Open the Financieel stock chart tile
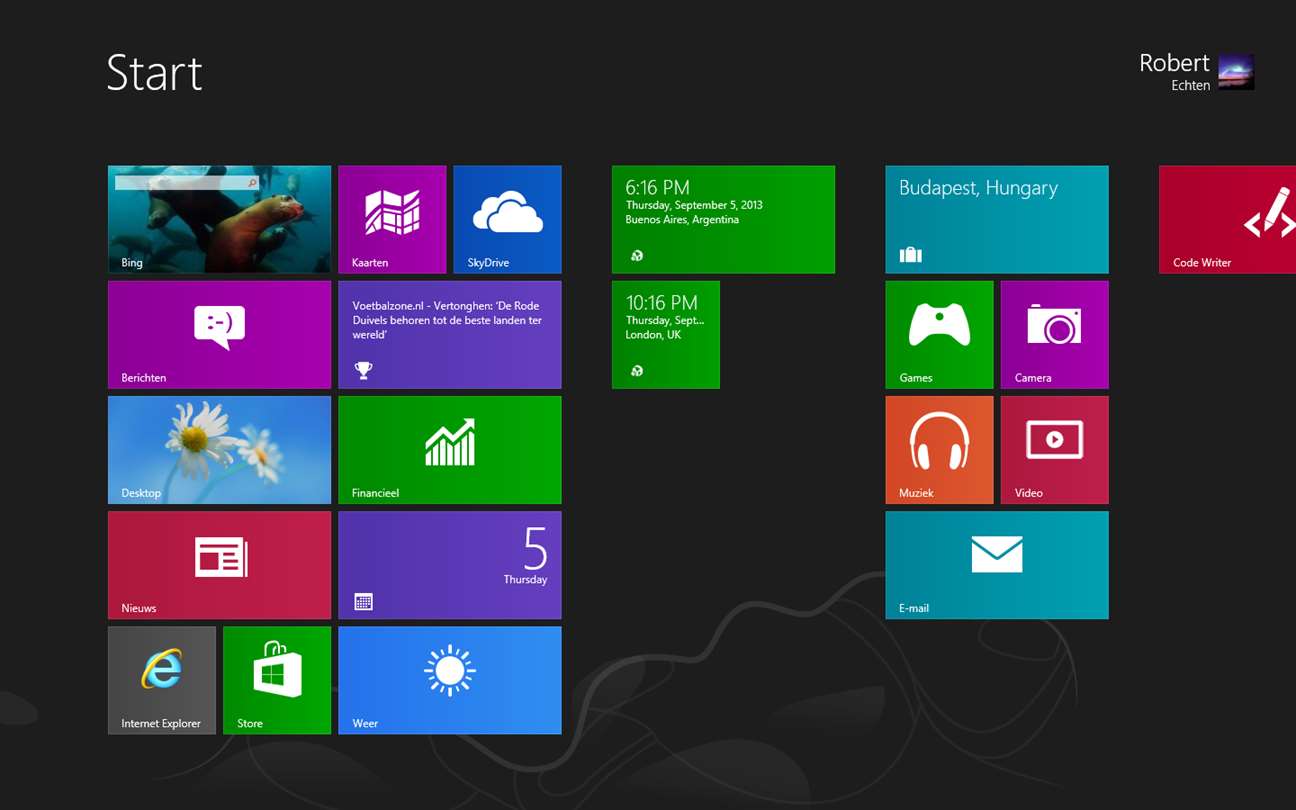 click(450, 450)
